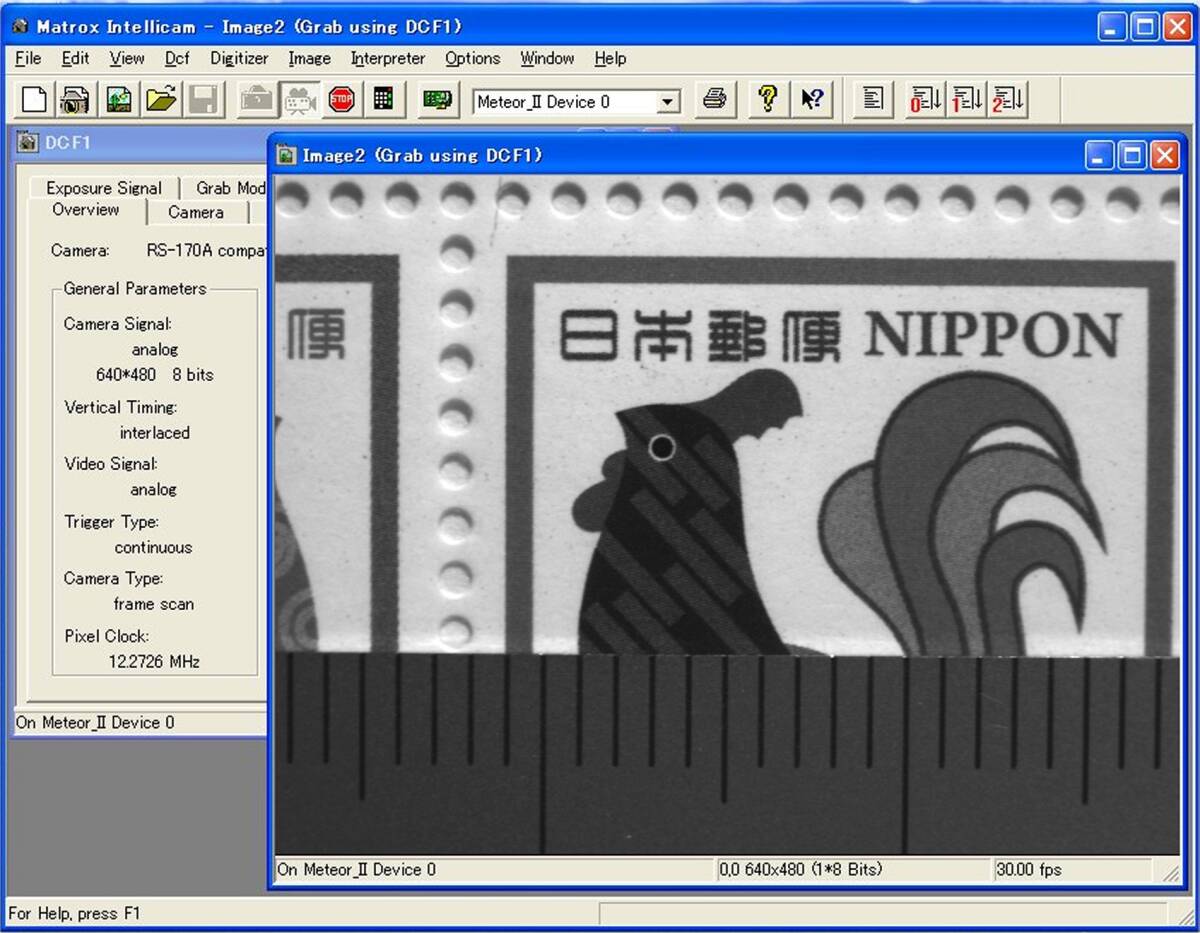Click 'On Meteor_II Device 0' in DCF1 status bar
This screenshot has height=933, width=1200.
coord(95,722)
